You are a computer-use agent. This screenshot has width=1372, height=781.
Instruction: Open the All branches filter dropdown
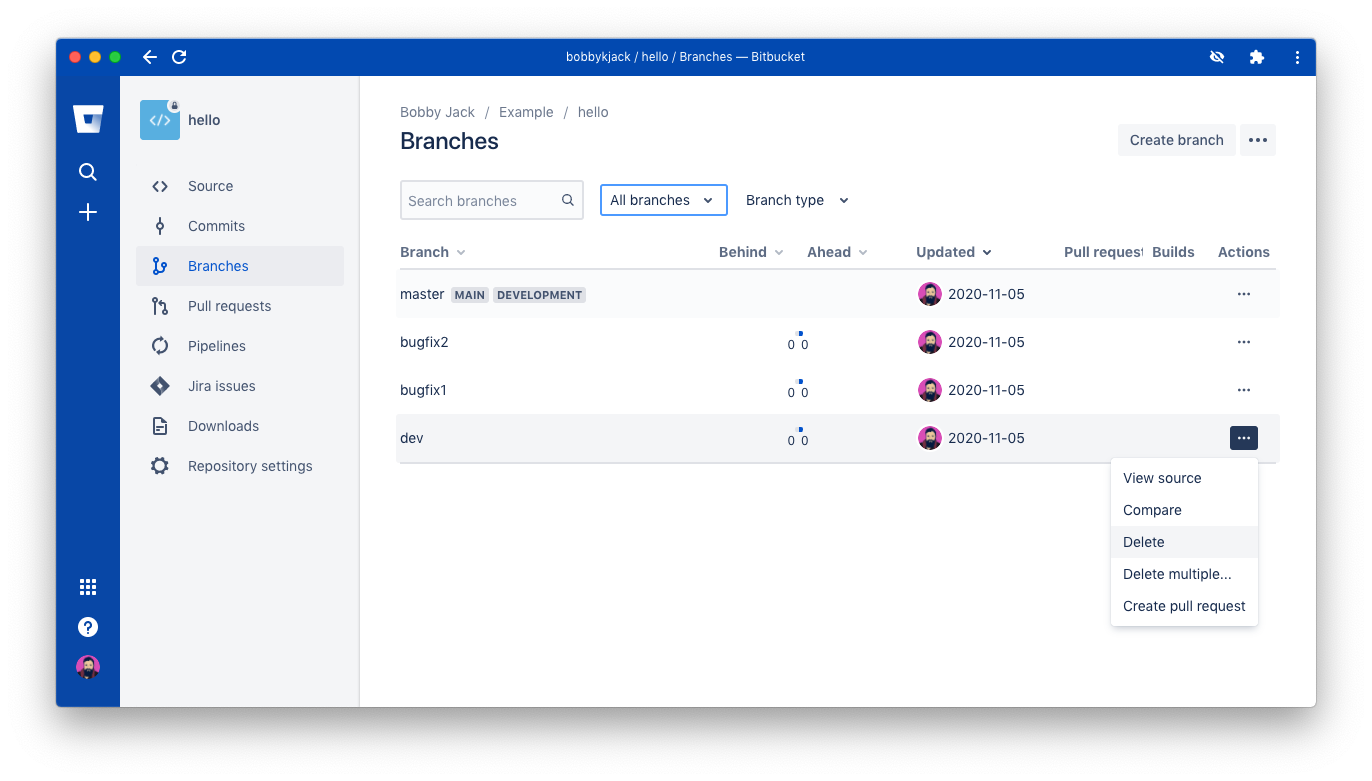pos(663,200)
